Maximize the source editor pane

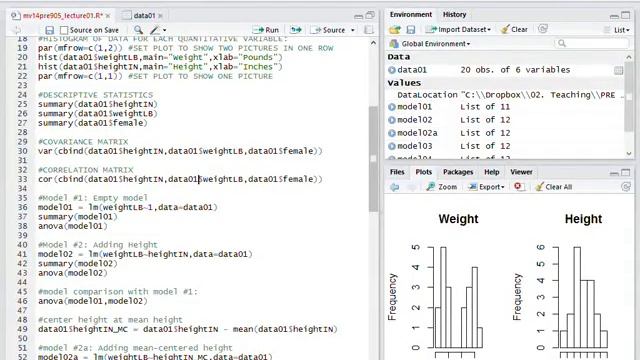370,16
